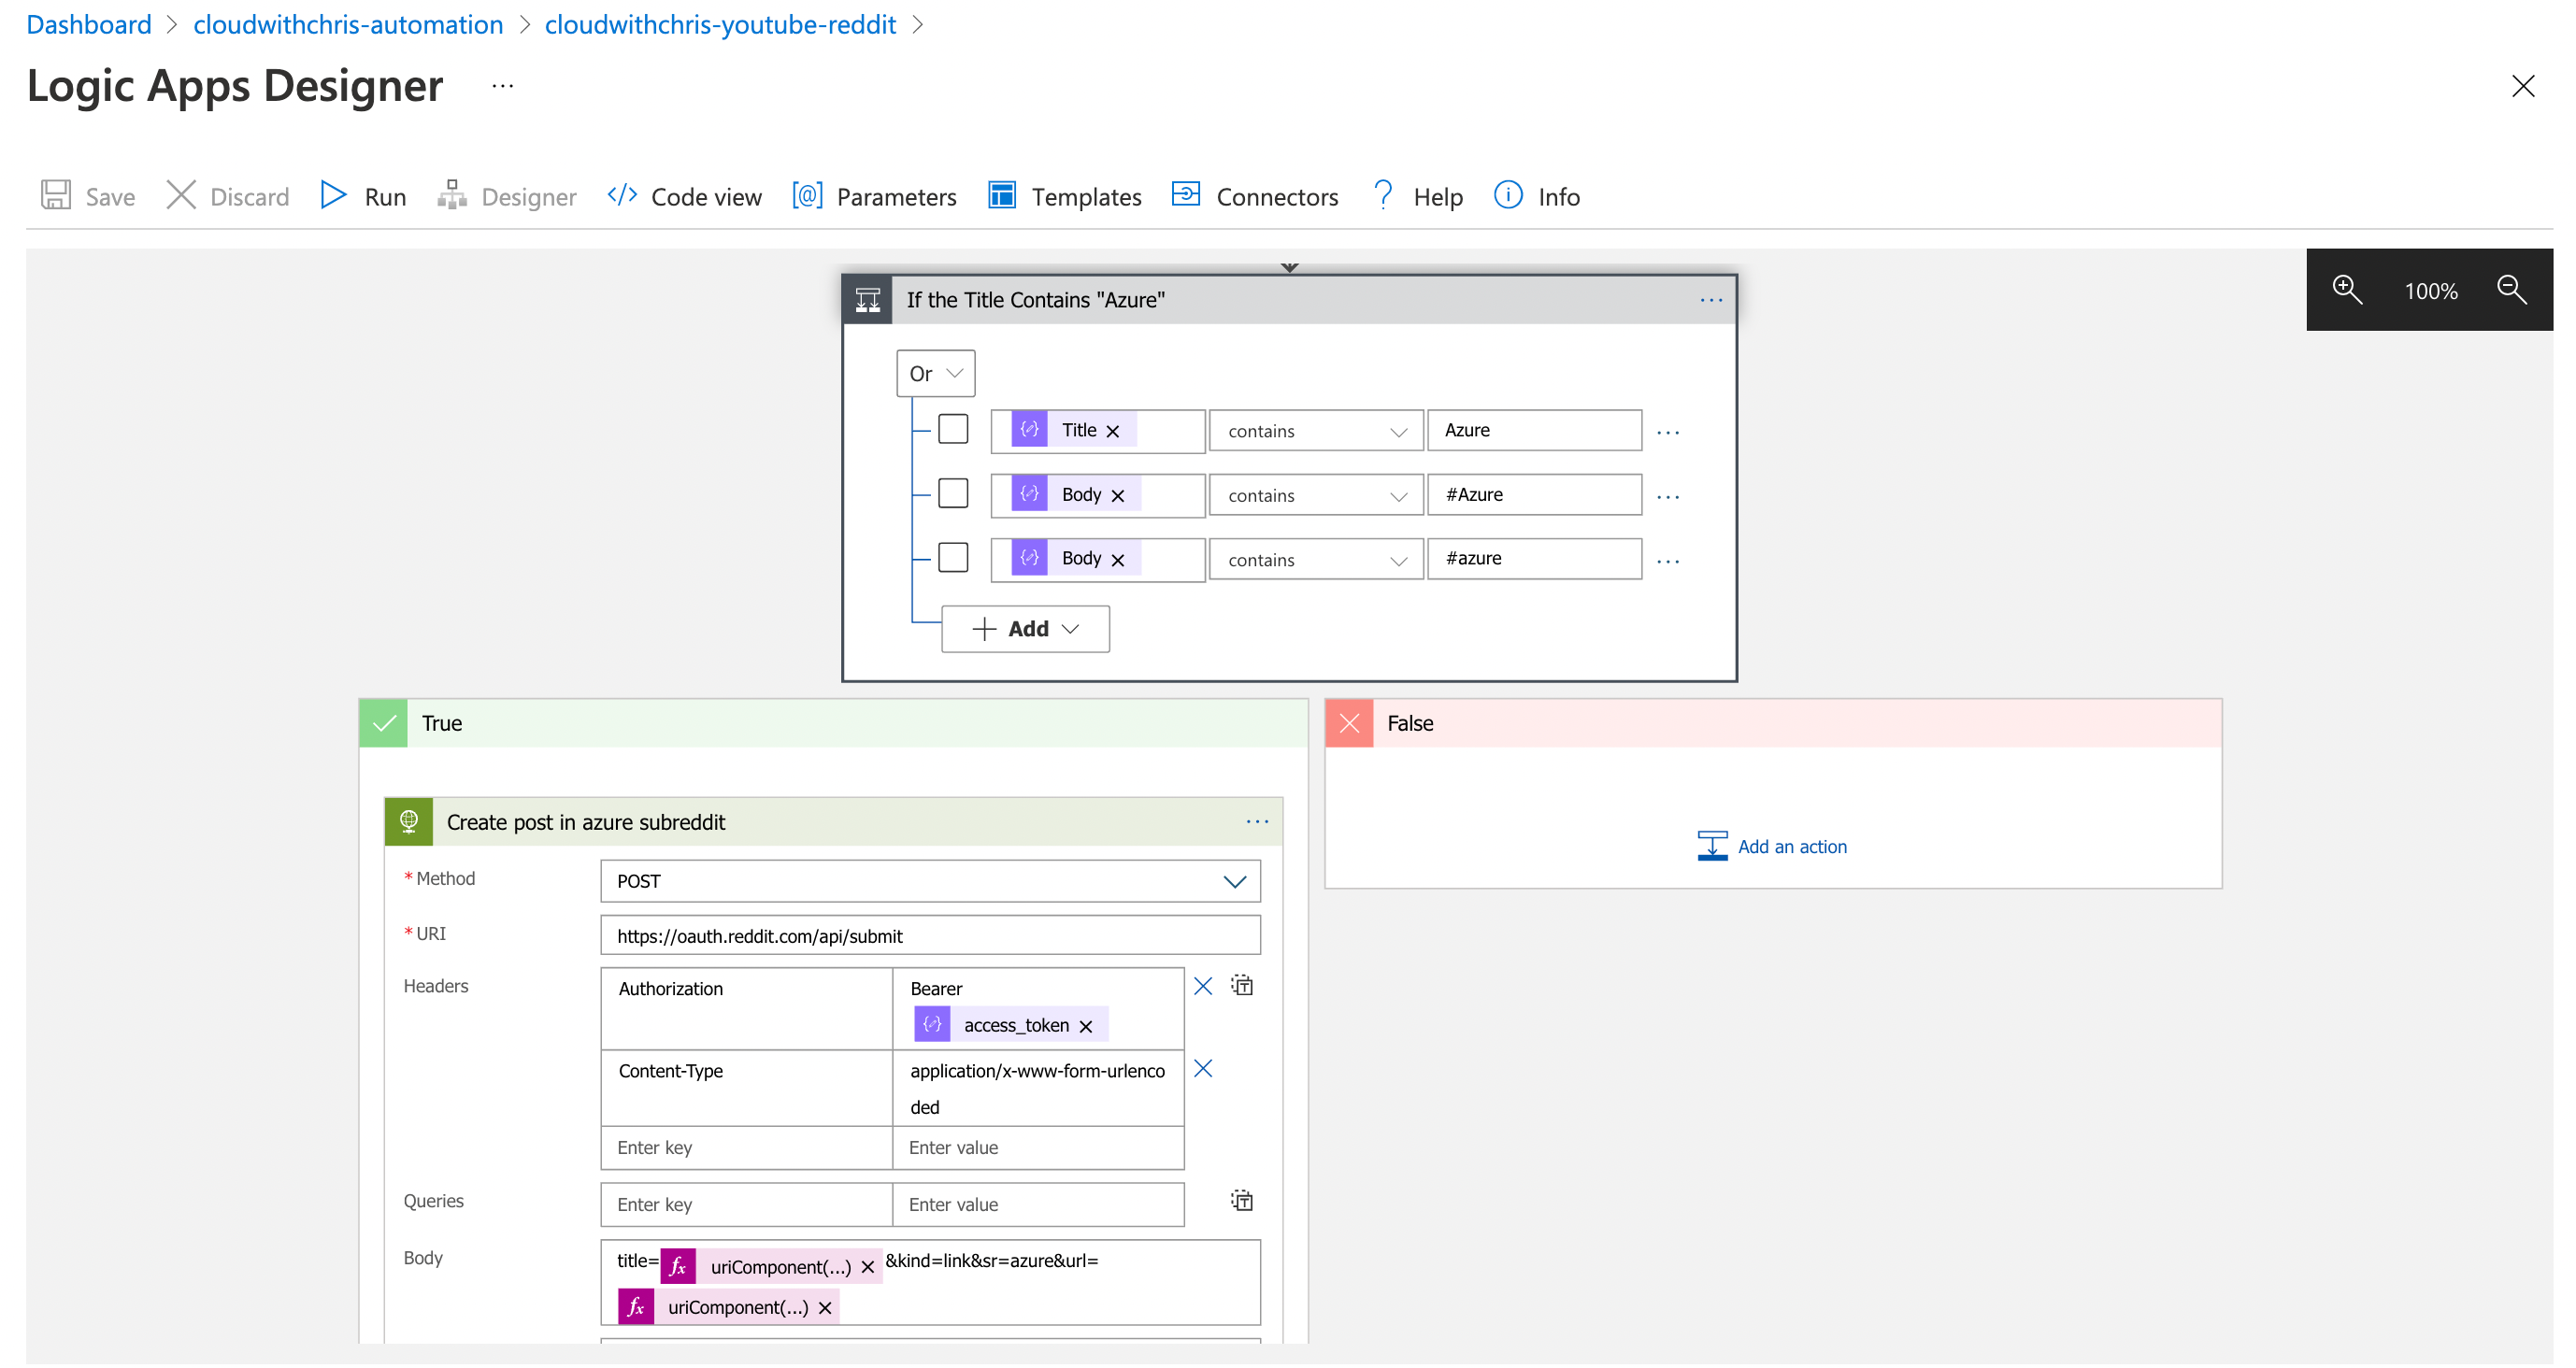Image resolution: width=2576 pixels, height=1368 pixels.
Task: Expand Add condition options
Action: [x=1021, y=629]
